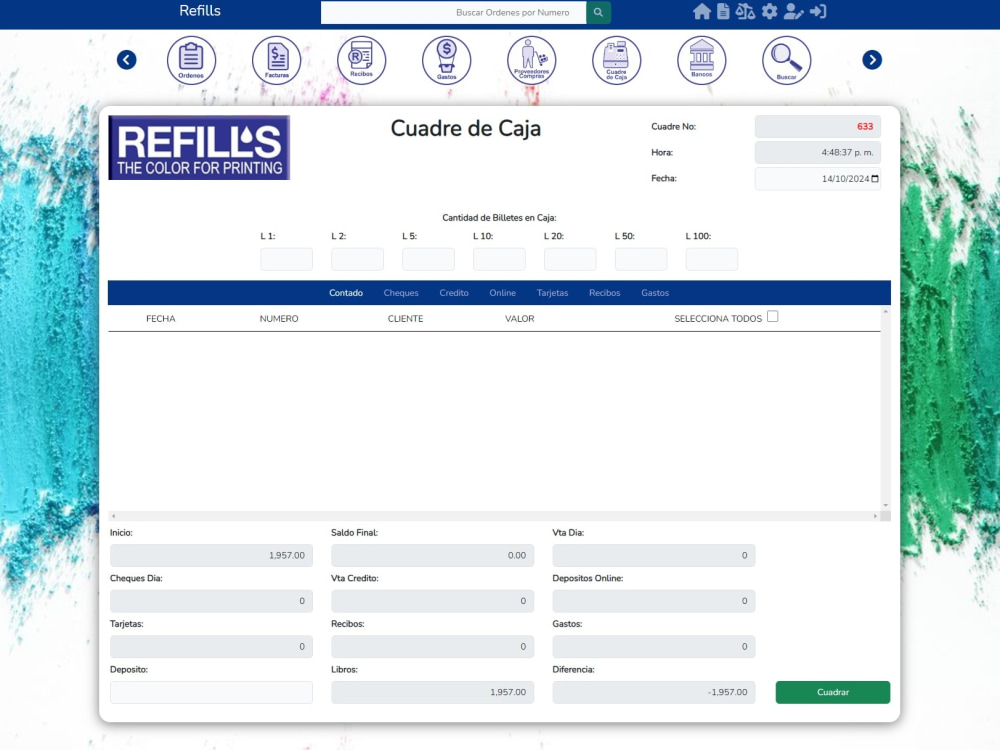Click the Fecha date field
This screenshot has height=750, width=1000.
(818, 179)
